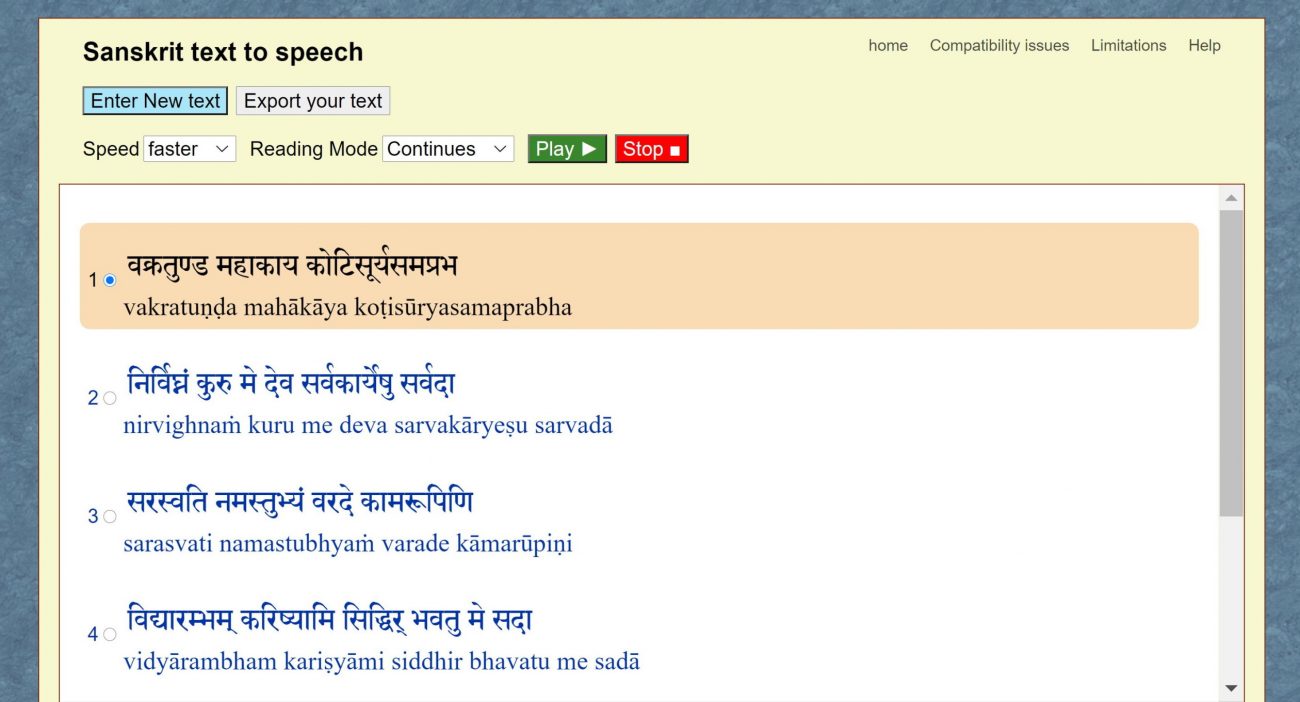Open the Compatibility issues page

[x=999, y=45]
